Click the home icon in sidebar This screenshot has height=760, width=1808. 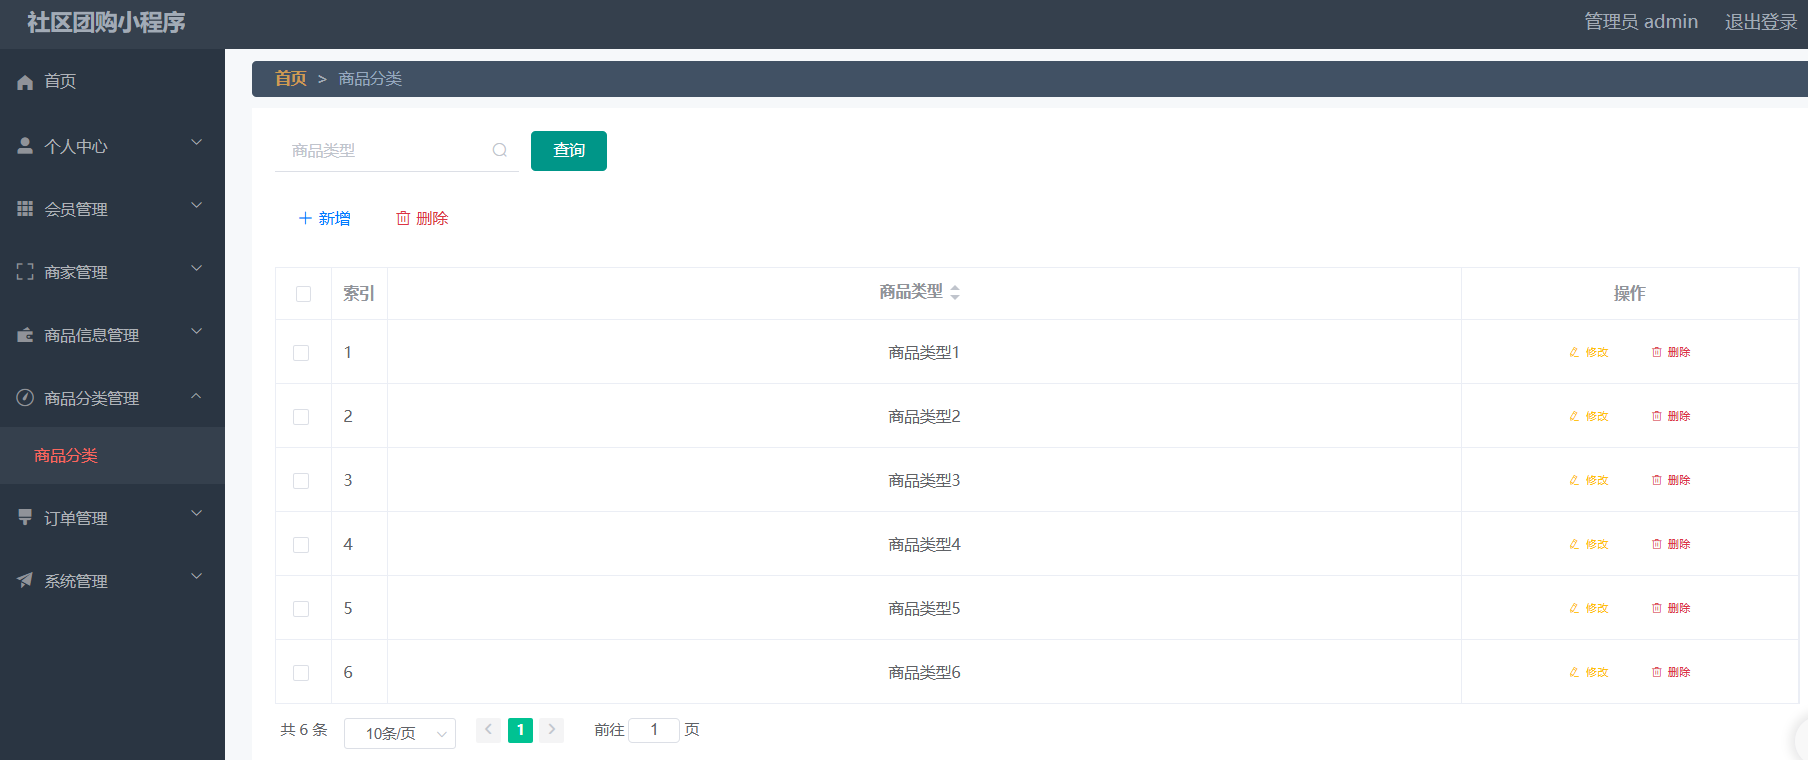[25, 82]
